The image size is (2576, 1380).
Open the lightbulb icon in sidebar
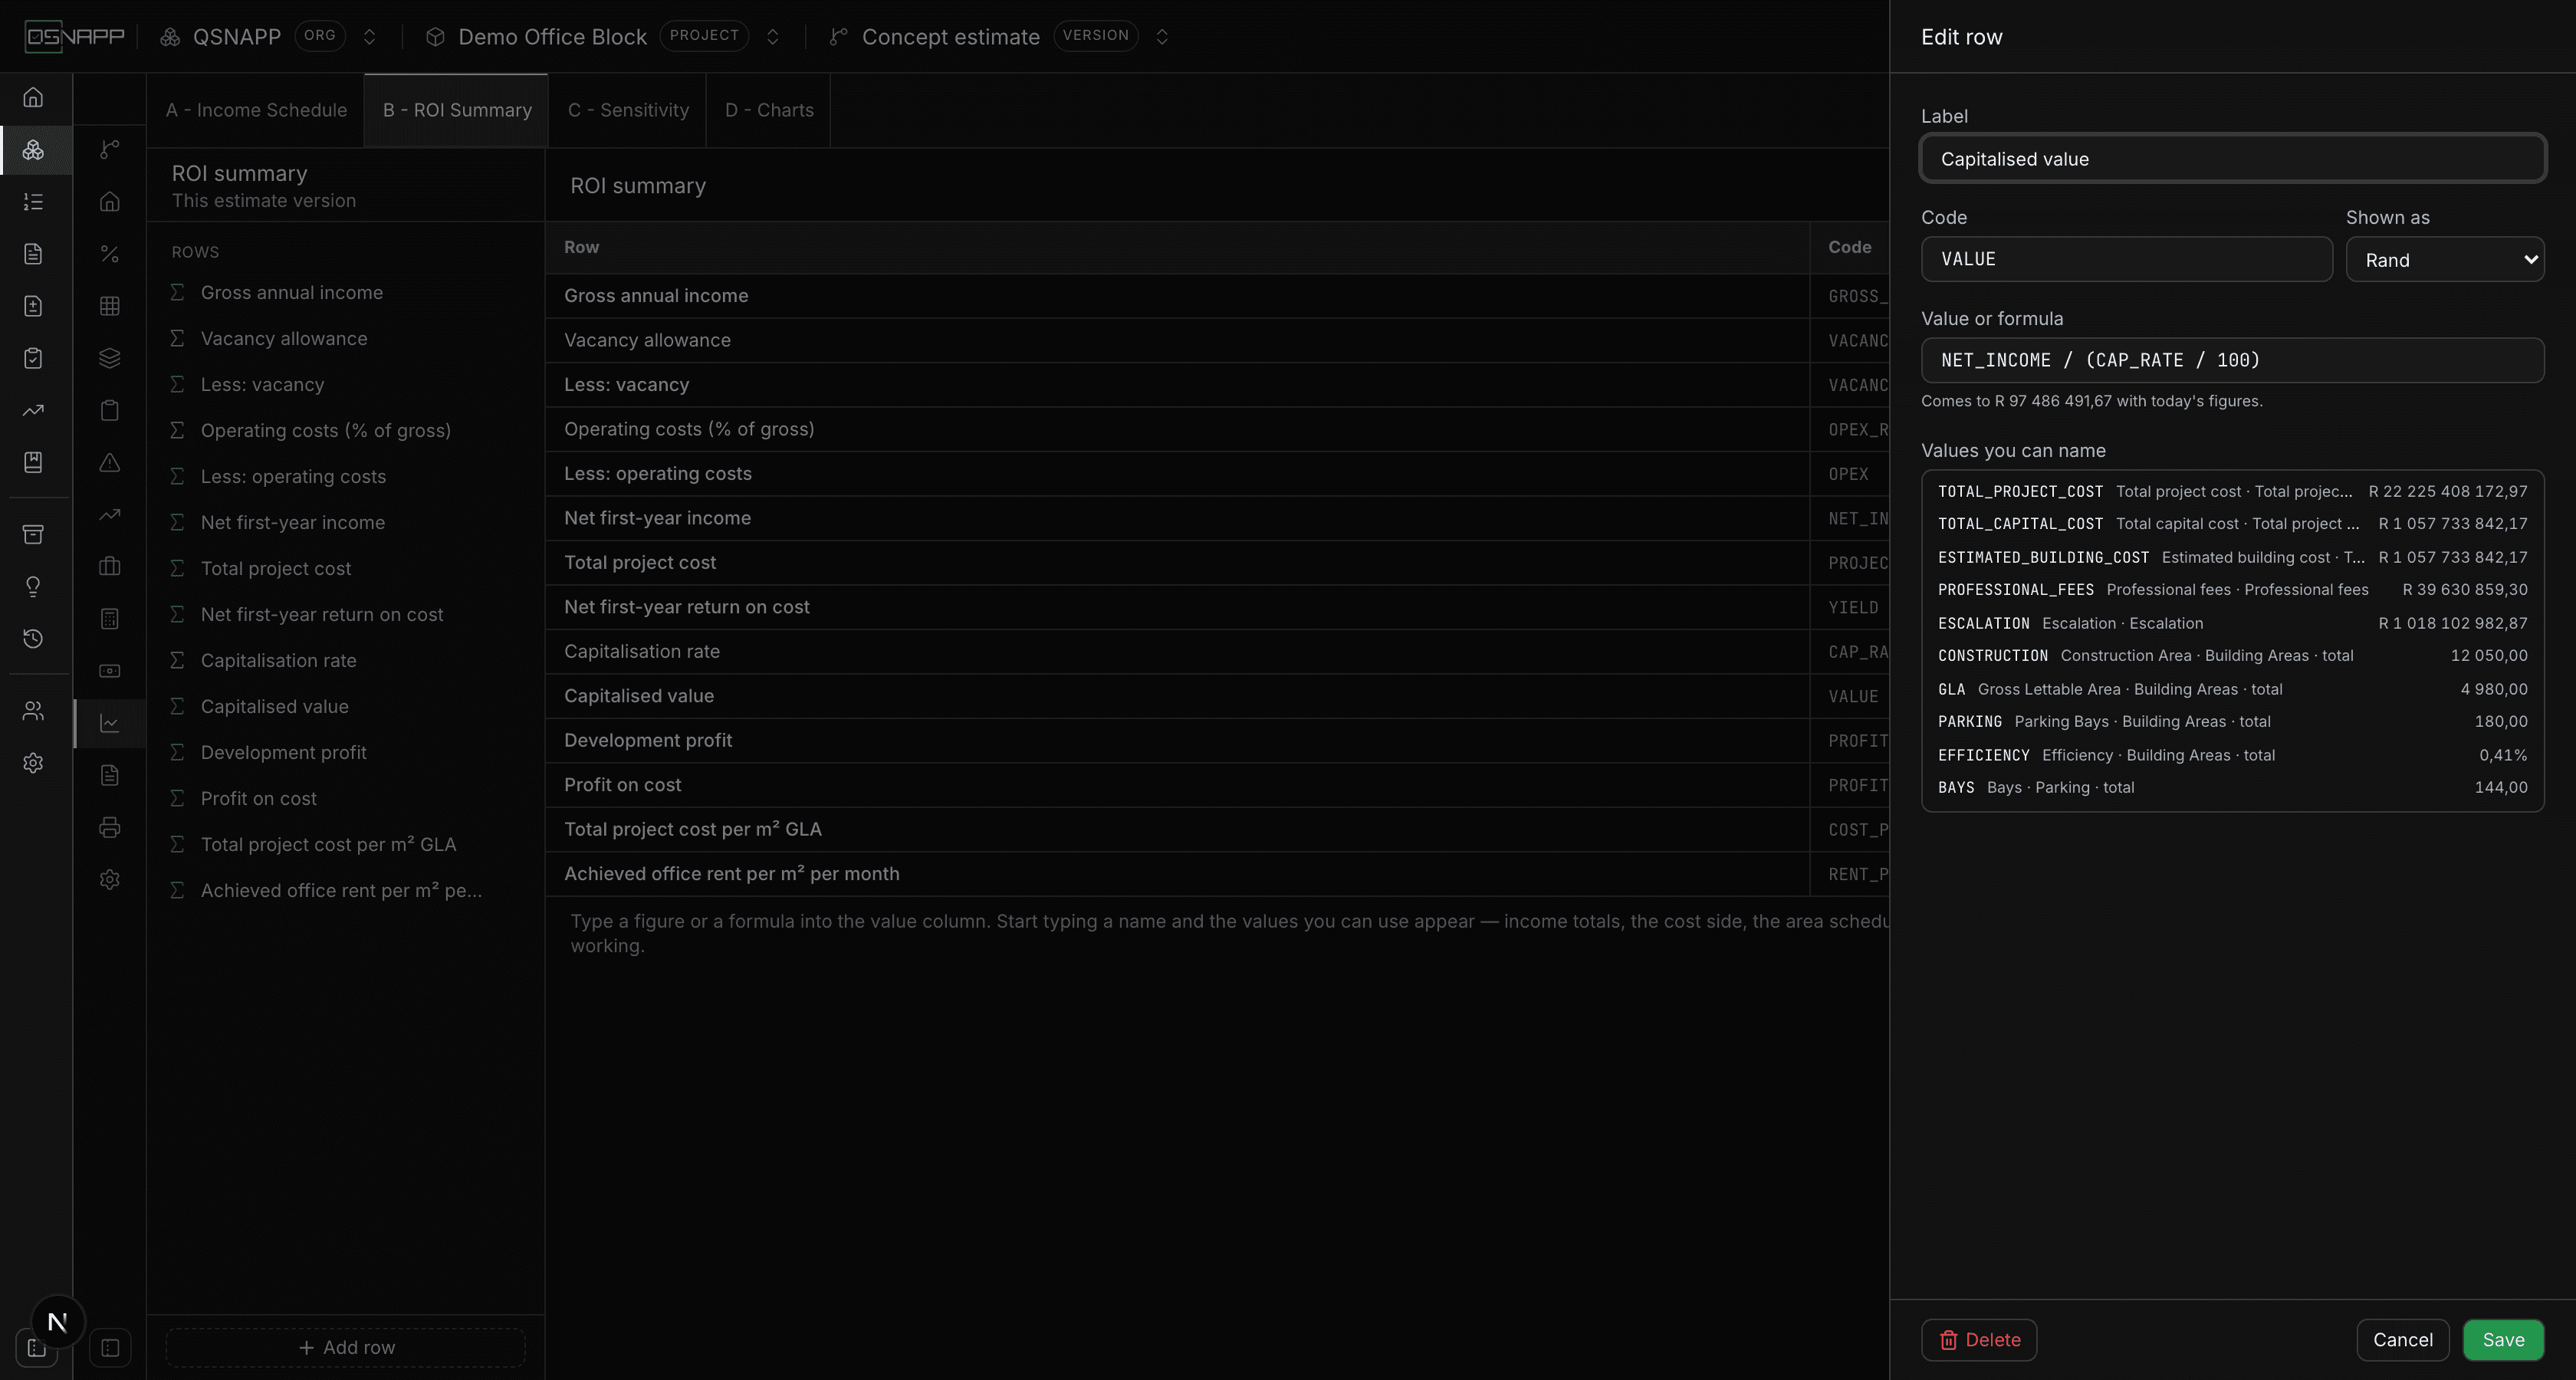33,586
